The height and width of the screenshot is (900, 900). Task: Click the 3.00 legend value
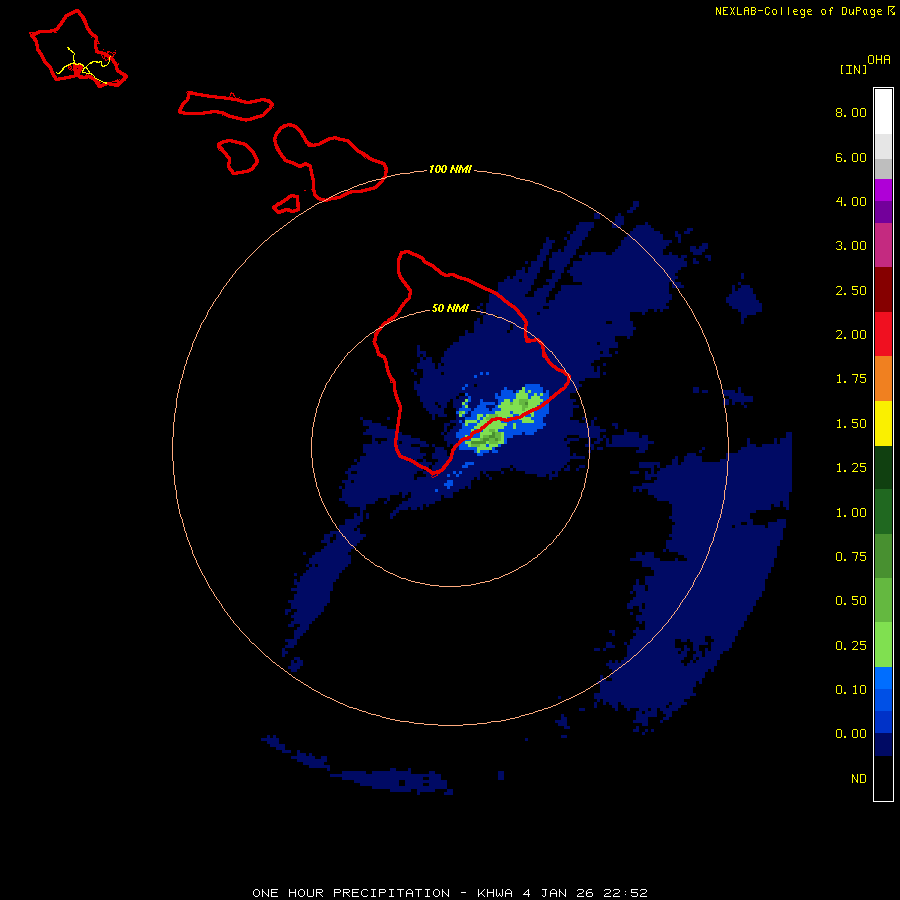851,246
